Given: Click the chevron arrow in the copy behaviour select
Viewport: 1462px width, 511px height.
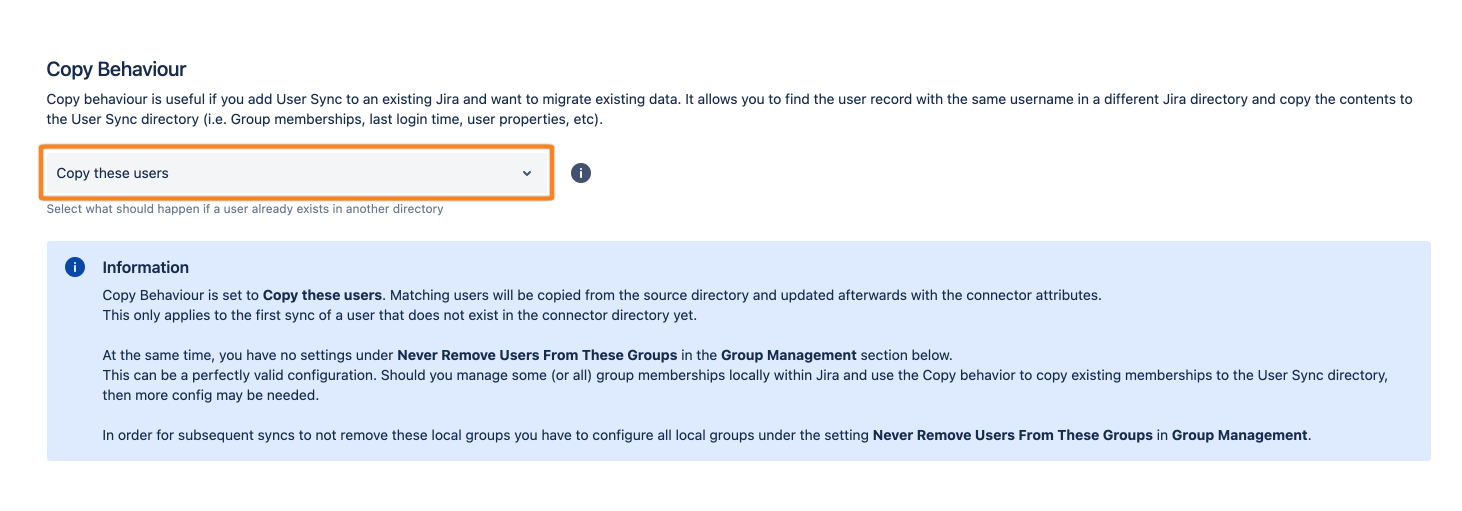Looking at the screenshot, I should point(527,174).
